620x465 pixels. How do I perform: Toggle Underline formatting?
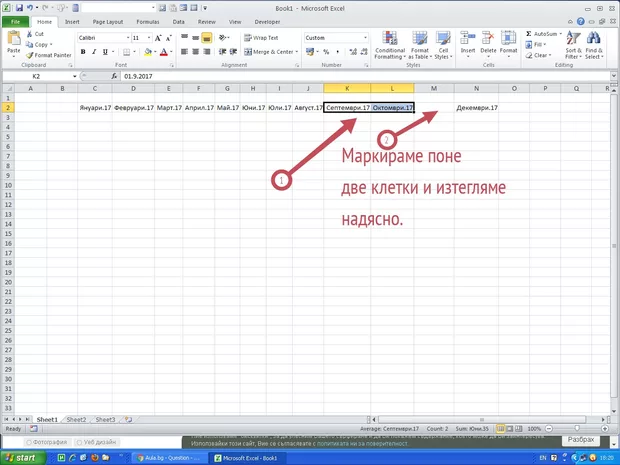[105, 52]
